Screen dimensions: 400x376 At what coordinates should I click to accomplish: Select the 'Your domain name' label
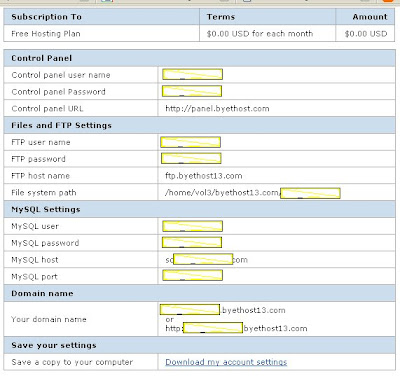click(49, 319)
